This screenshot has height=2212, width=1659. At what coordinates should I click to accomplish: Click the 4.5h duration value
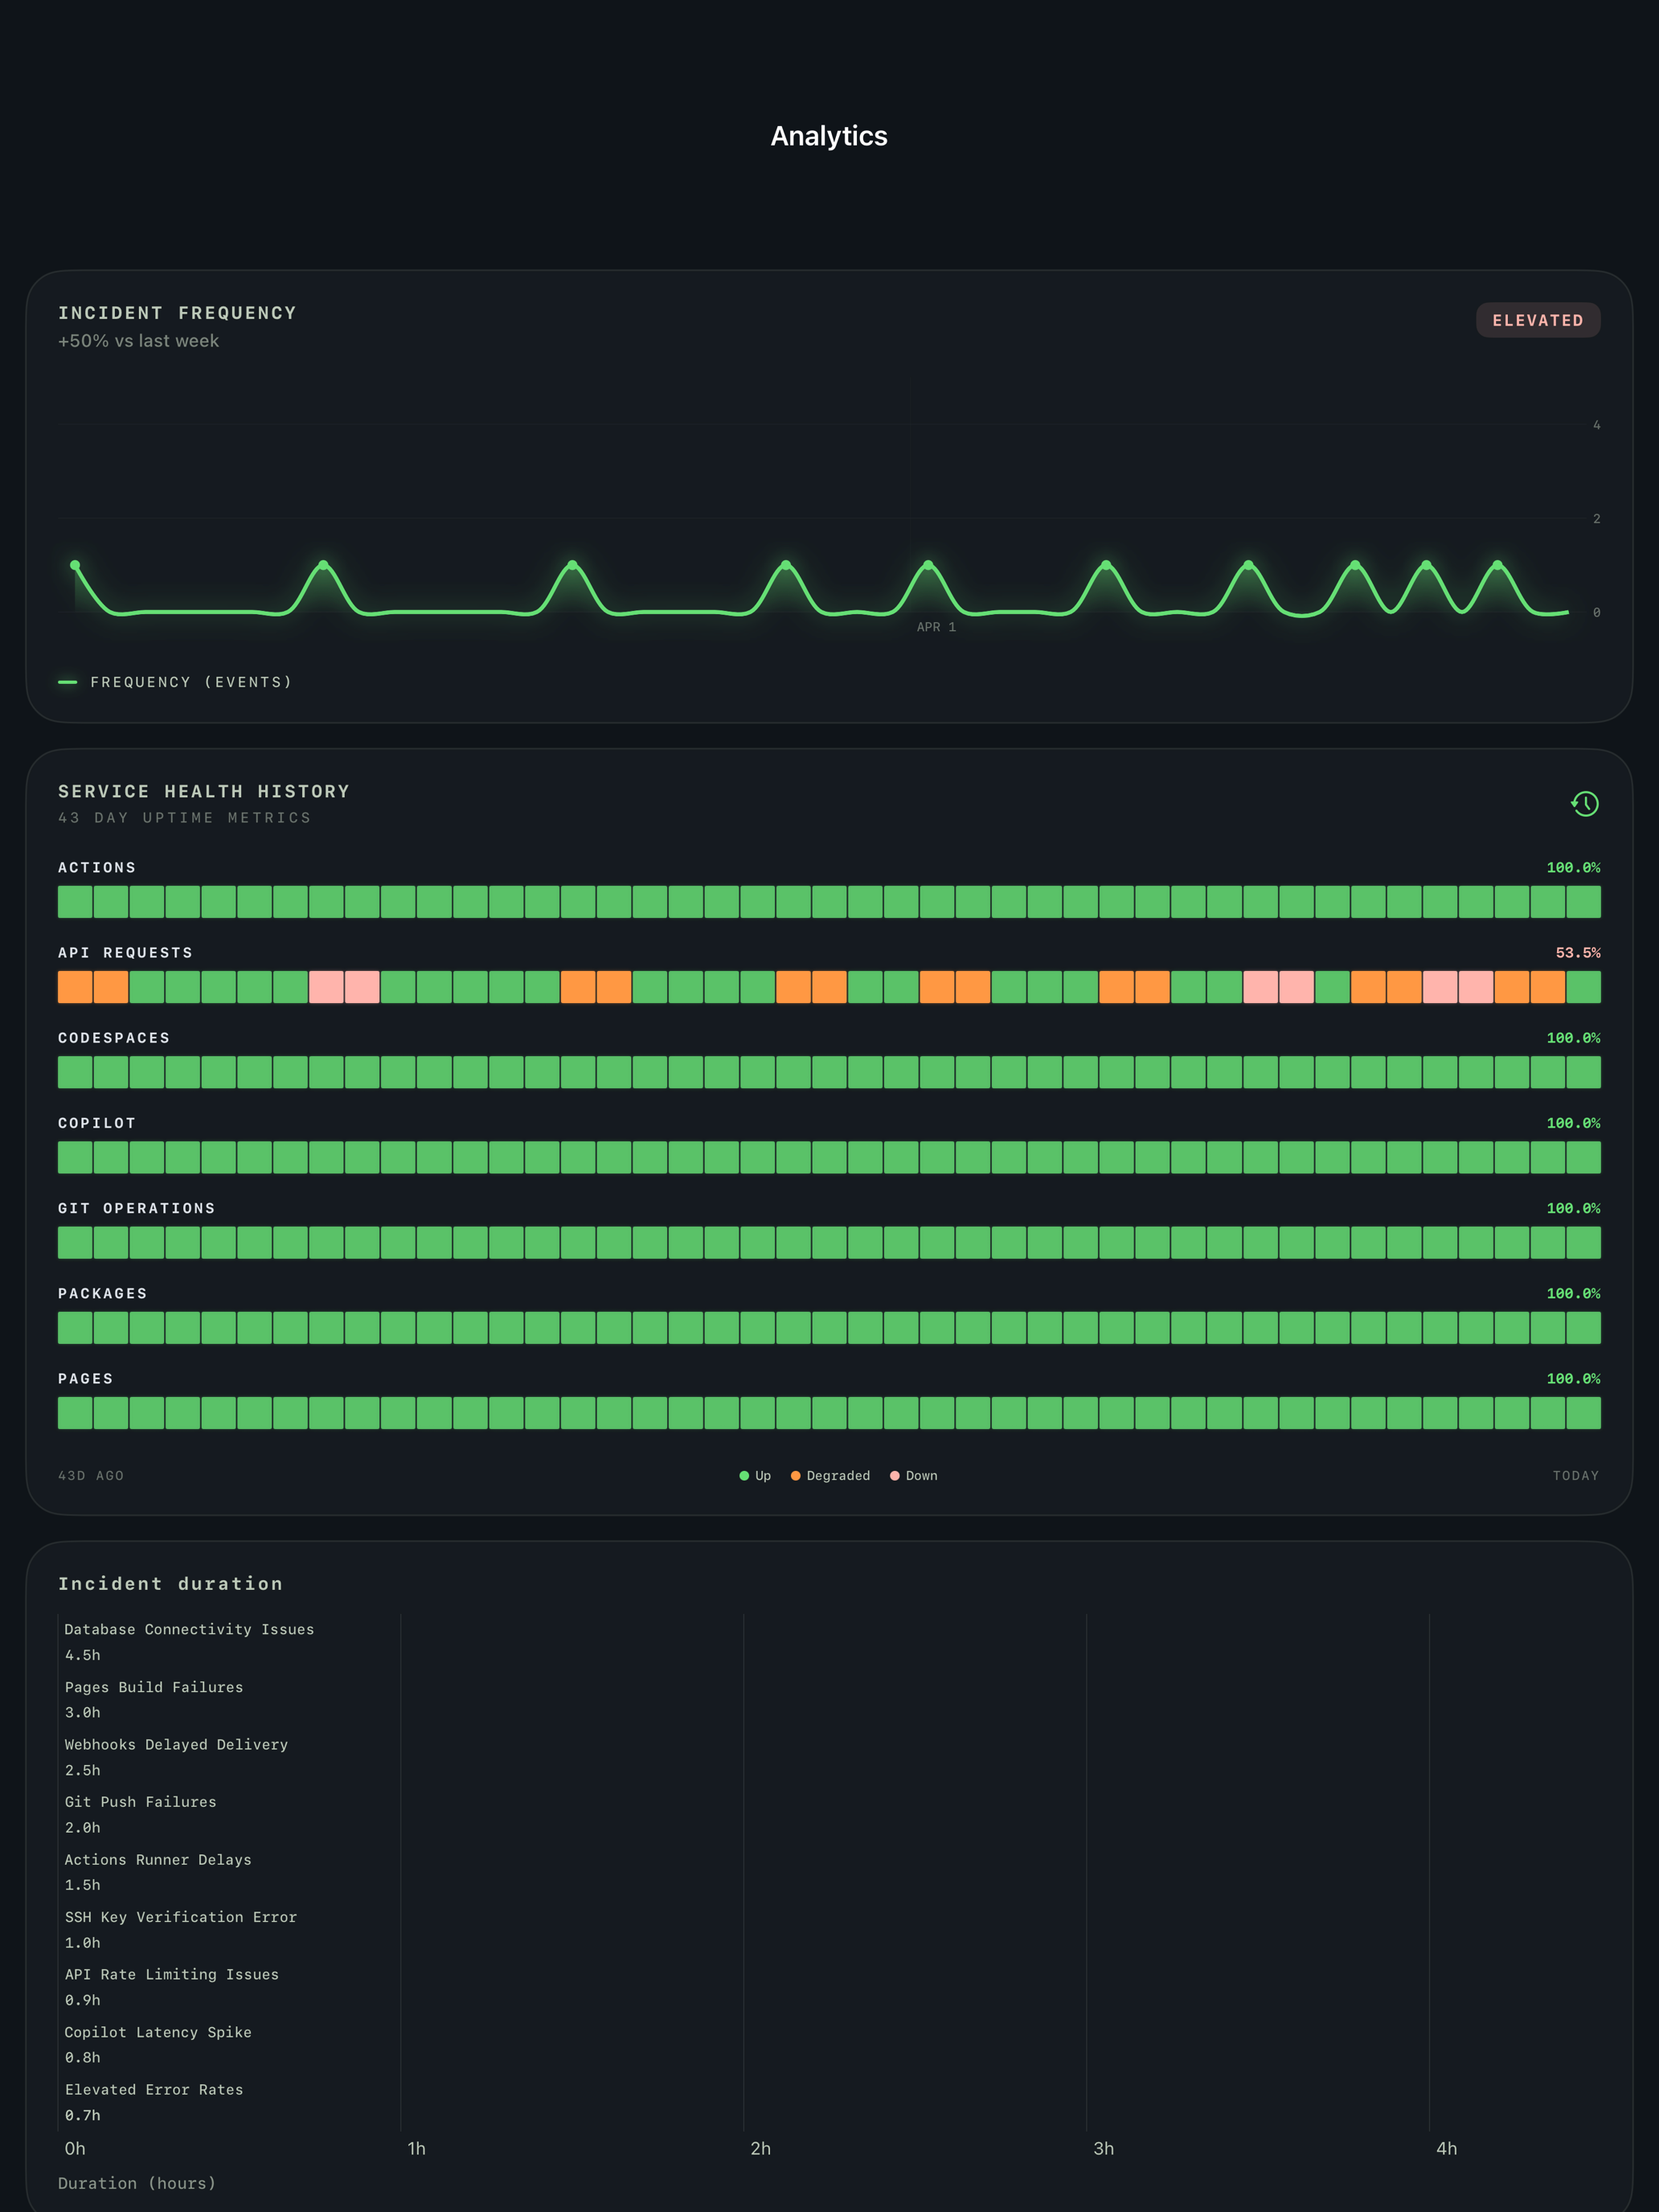(83, 1655)
